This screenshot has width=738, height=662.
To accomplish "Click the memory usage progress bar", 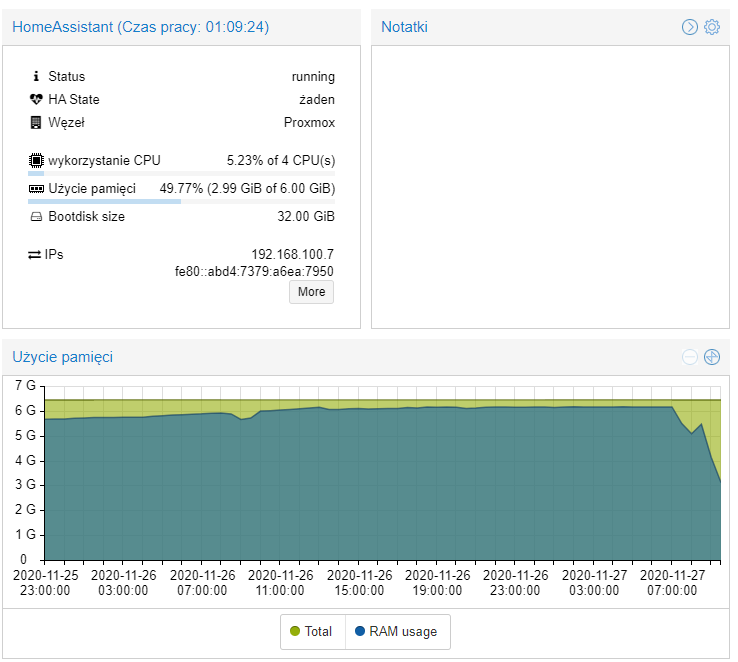I will [x=181, y=201].
